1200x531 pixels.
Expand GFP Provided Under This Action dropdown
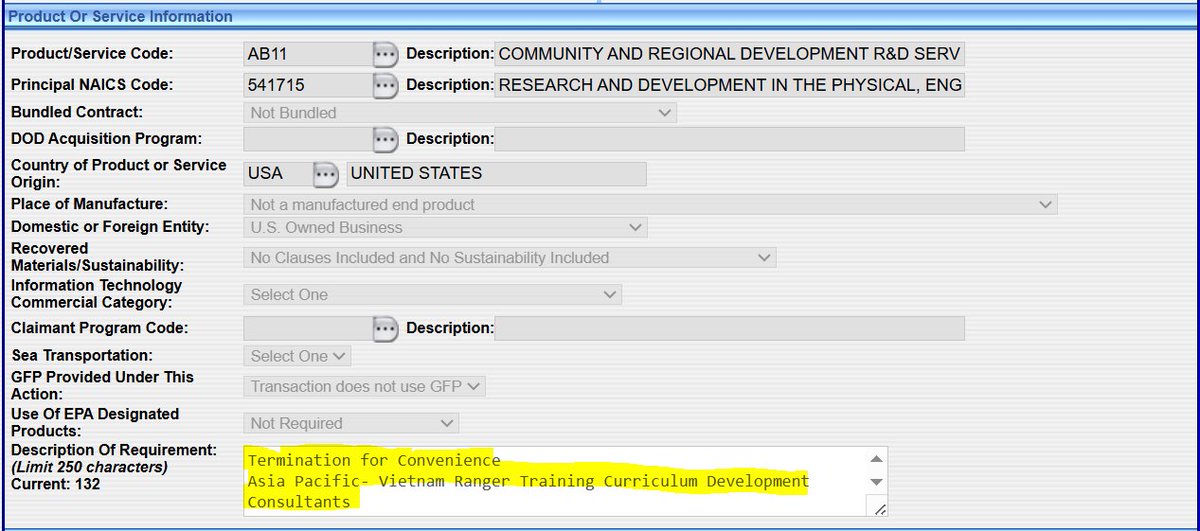point(364,386)
